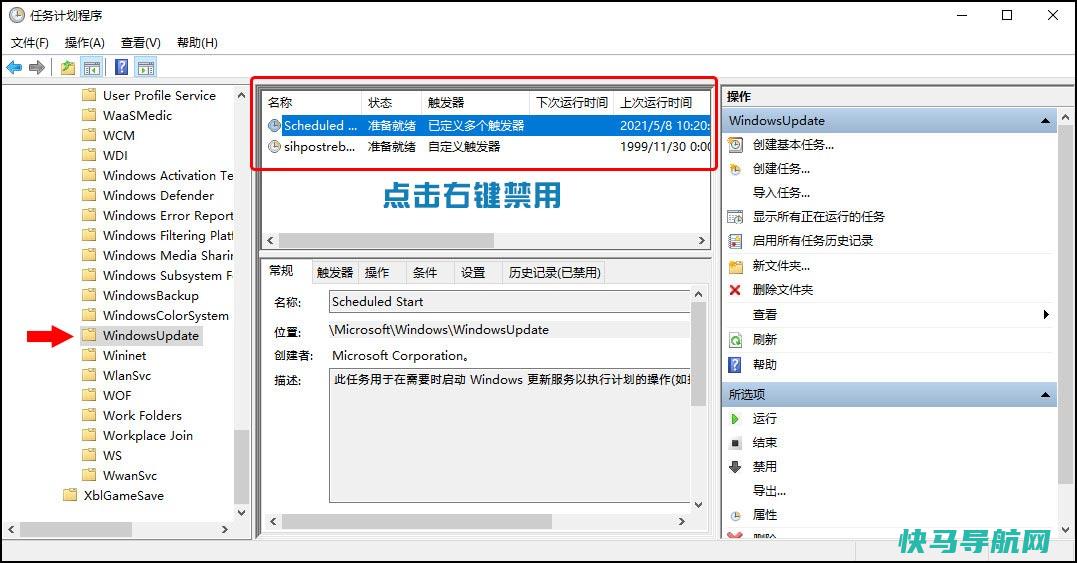
Task: Click the Up one level folder icon
Action: point(67,67)
